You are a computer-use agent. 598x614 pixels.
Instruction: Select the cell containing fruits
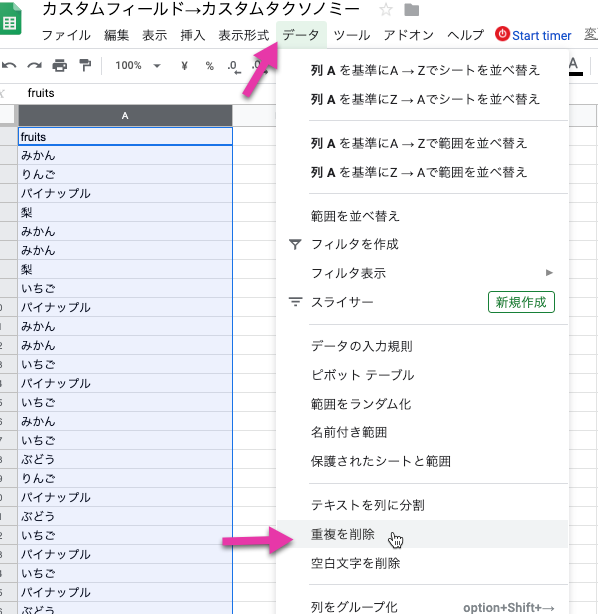pos(125,137)
